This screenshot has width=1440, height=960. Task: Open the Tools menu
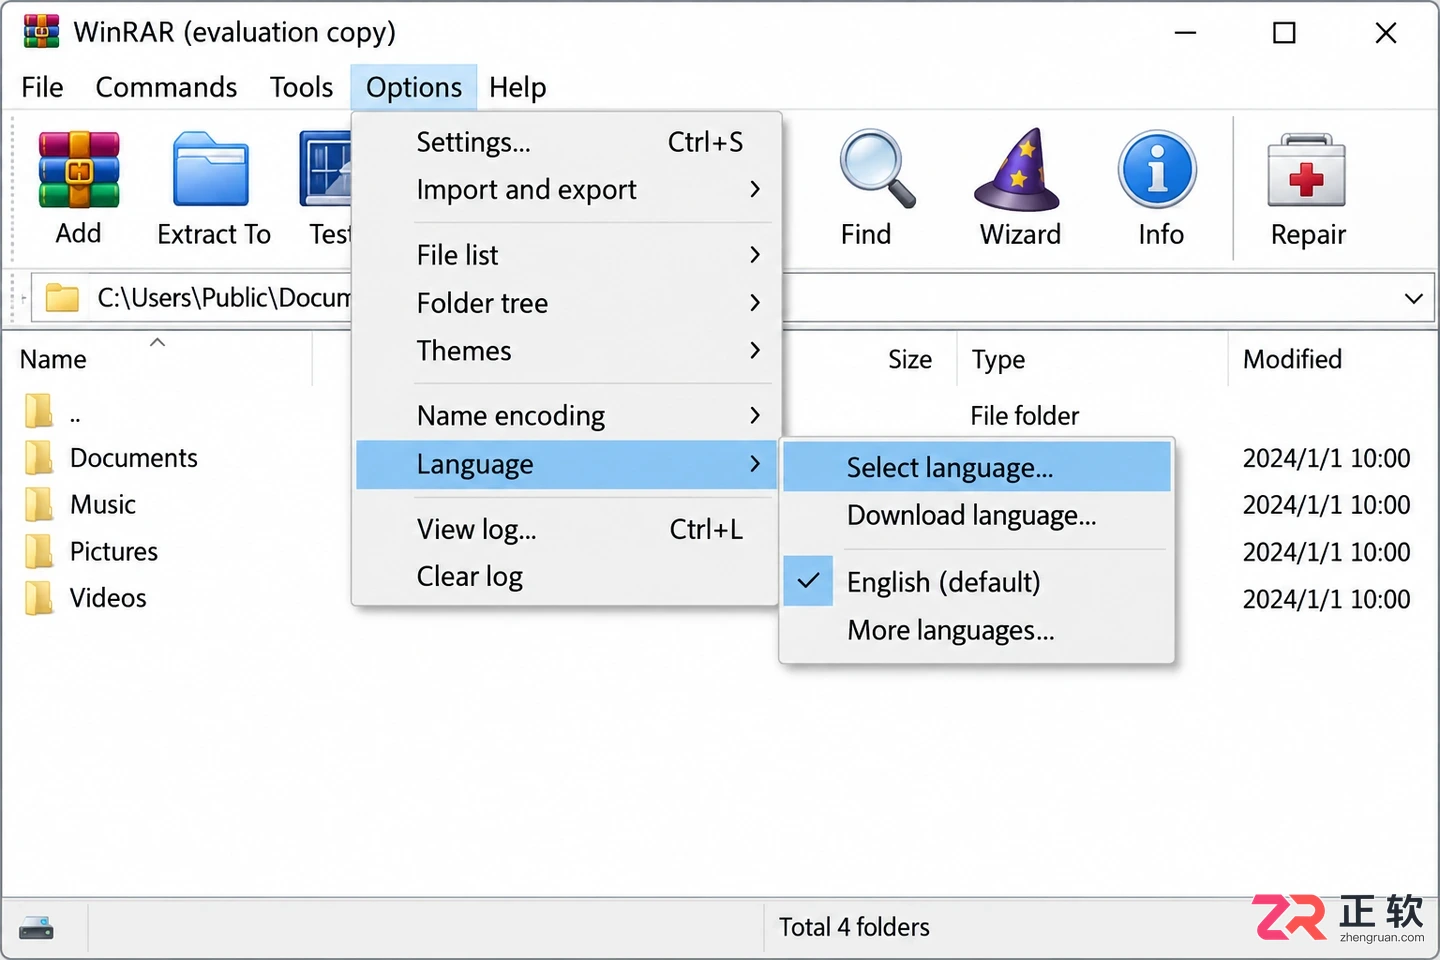click(301, 88)
